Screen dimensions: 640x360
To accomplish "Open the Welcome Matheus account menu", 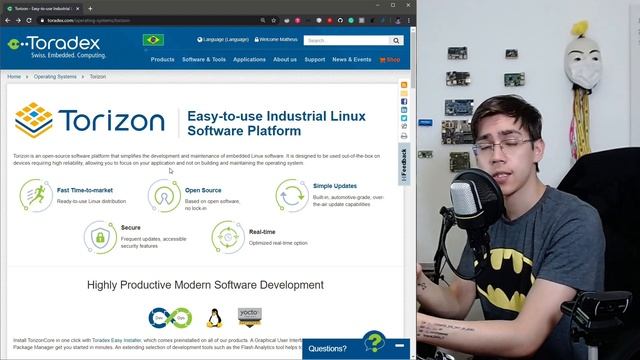I will [276, 40].
